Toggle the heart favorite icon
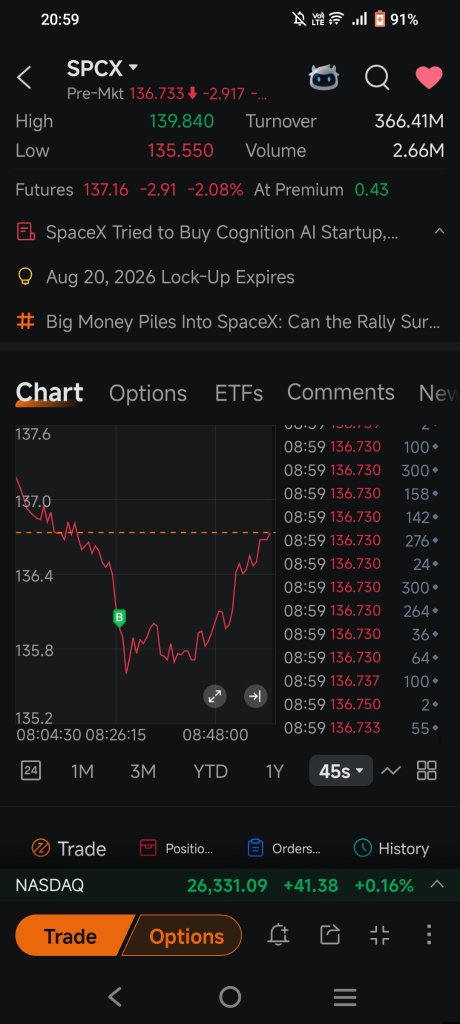This screenshot has height=1024, width=460. pyautogui.click(x=429, y=77)
